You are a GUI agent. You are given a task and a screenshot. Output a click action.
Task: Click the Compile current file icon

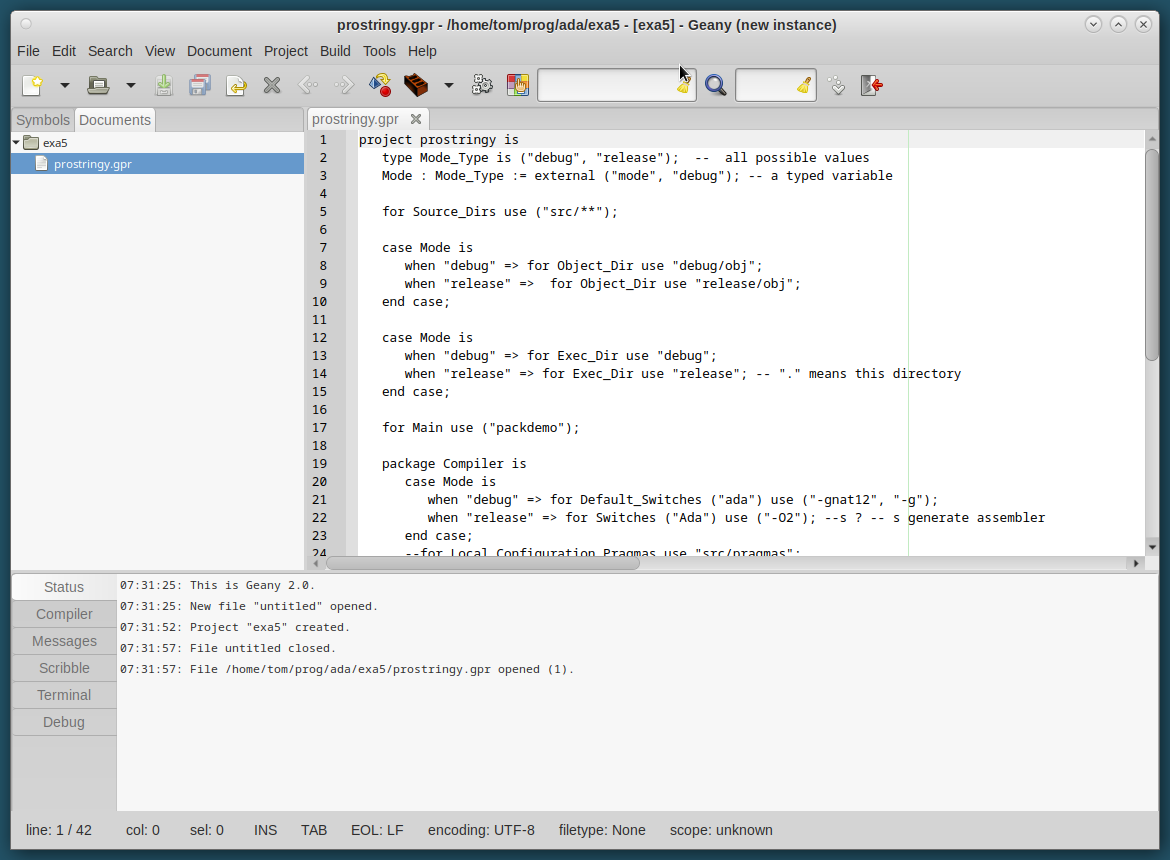tap(380, 86)
